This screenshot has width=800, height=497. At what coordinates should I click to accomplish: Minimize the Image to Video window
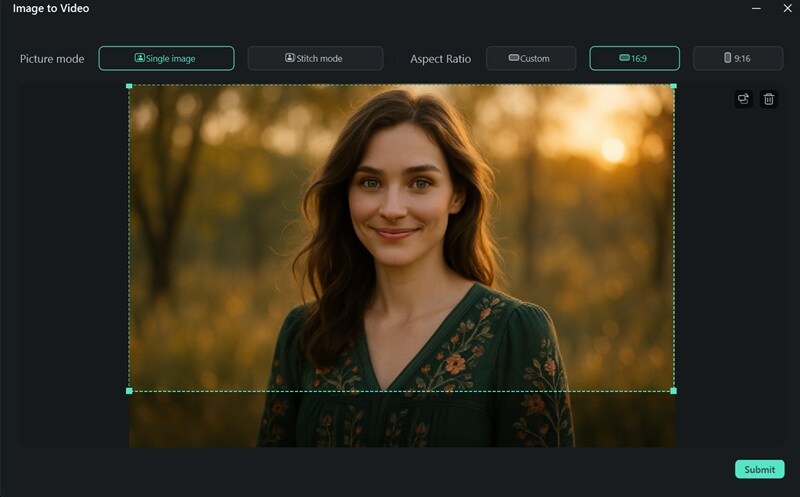757,8
